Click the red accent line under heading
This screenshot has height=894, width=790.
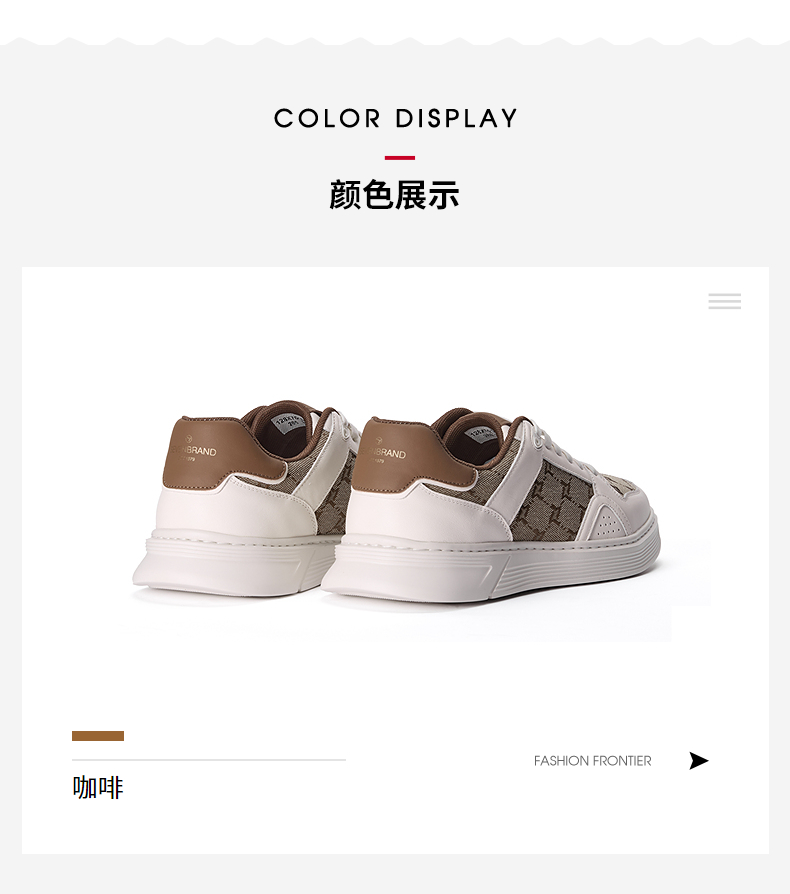point(400,158)
